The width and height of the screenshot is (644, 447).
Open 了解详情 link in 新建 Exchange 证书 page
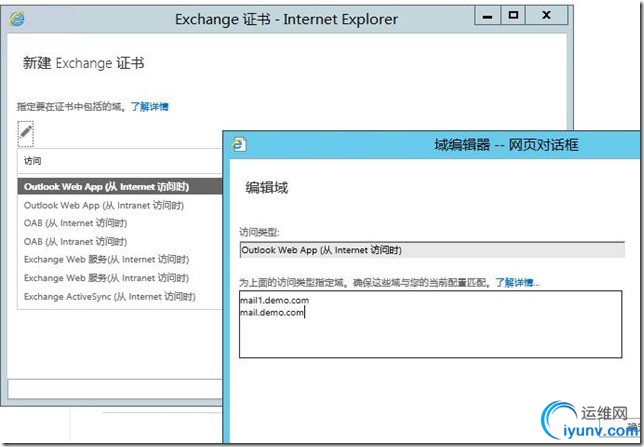pos(150,107)
